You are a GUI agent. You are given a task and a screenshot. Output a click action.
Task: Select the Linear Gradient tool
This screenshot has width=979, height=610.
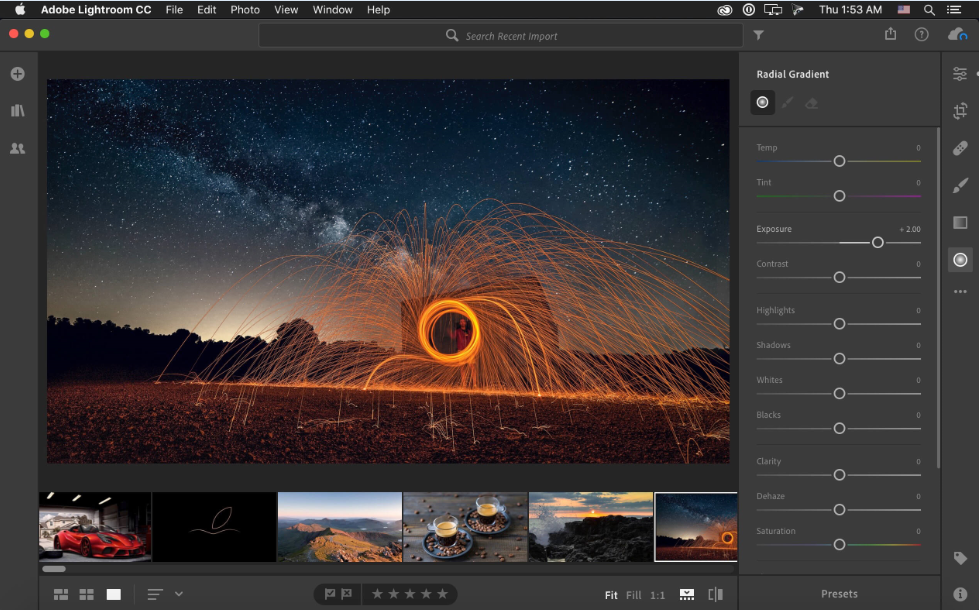coord(960,222)
